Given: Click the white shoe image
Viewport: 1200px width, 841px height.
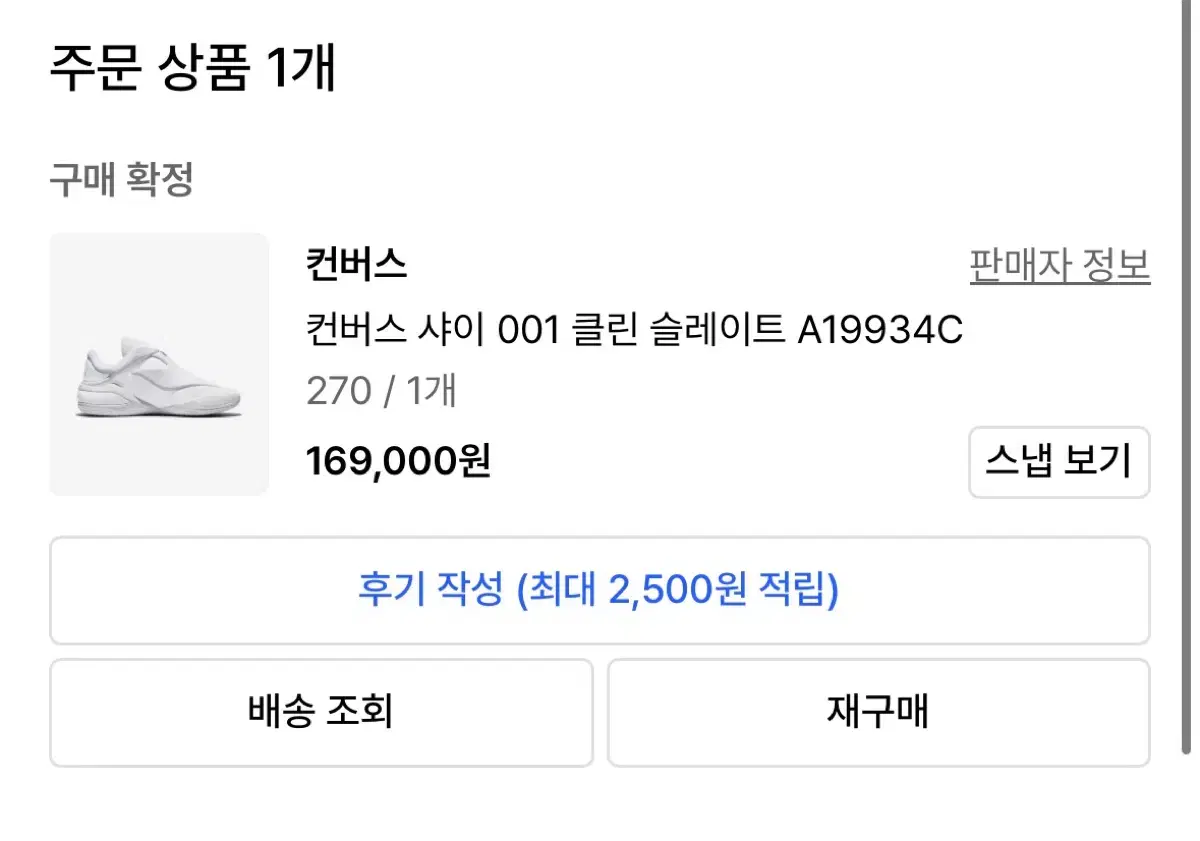Looking at the screenshot, I should [159, 381].
